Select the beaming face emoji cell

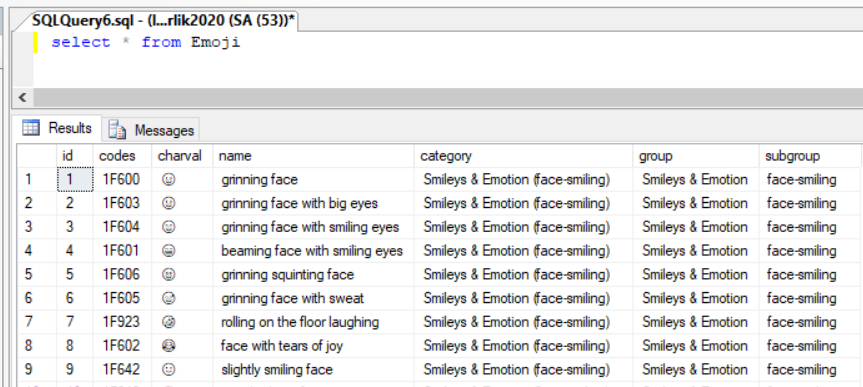point(182,251)
